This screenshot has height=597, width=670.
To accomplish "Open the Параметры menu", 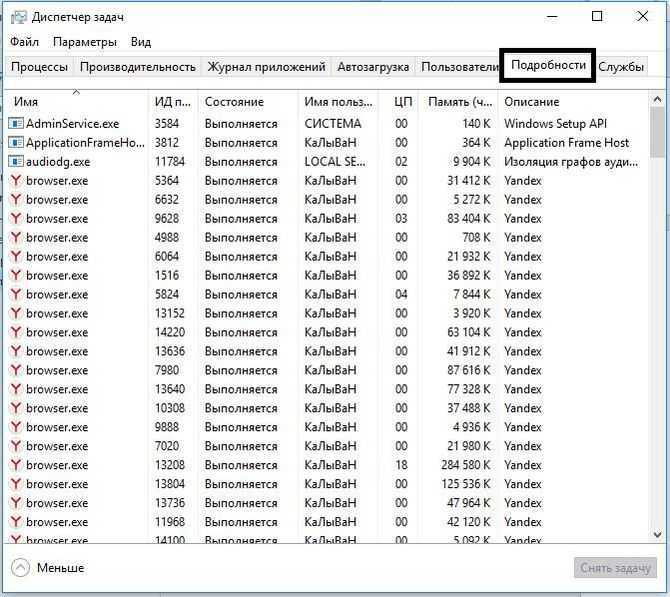I will (x=85, y=42).
